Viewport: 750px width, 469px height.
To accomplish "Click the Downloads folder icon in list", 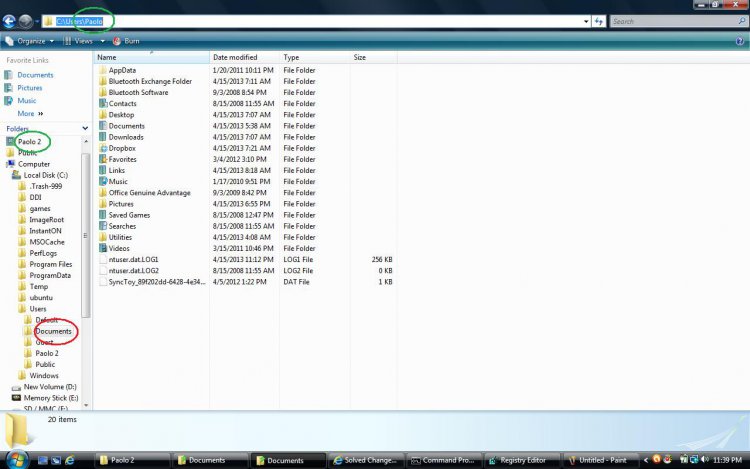I will click(102, 137).
